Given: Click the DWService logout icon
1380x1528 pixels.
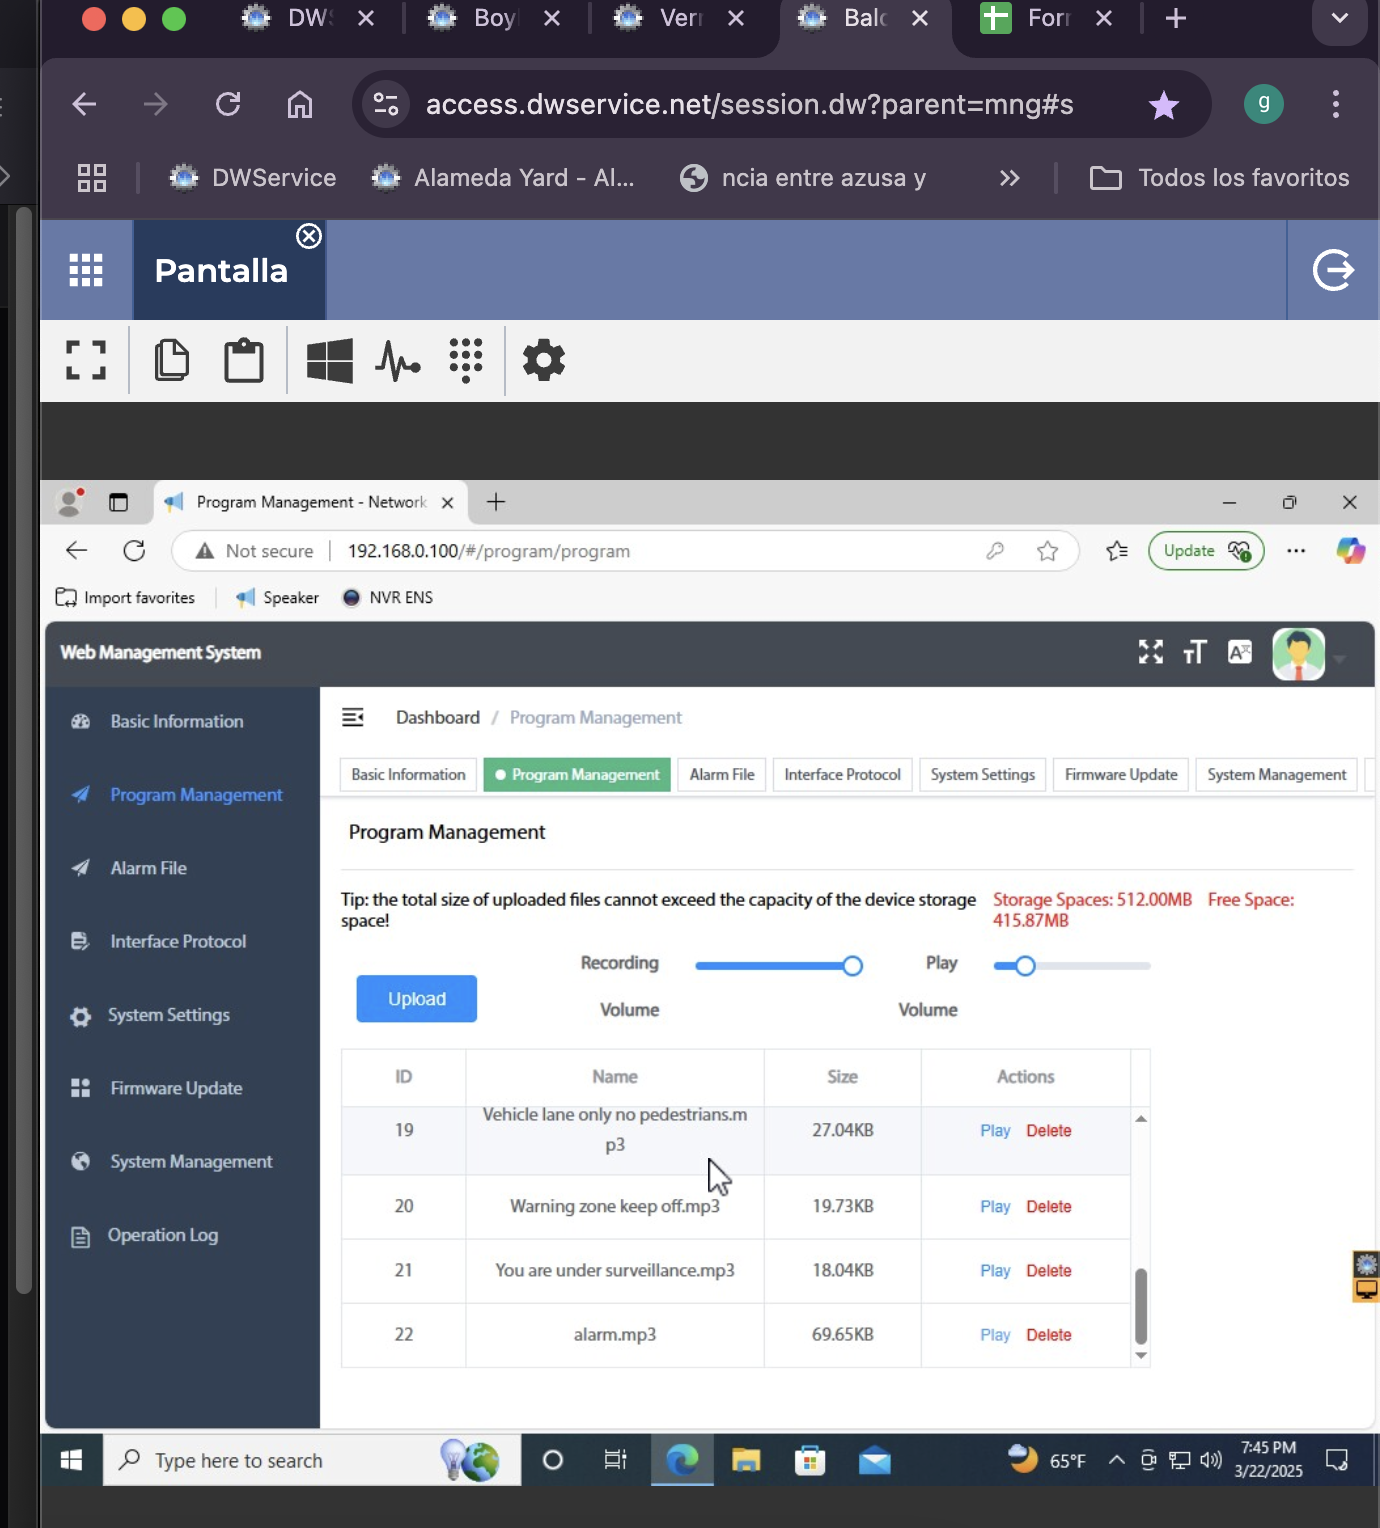Looking at the screenshot, I should [1333, 270].
